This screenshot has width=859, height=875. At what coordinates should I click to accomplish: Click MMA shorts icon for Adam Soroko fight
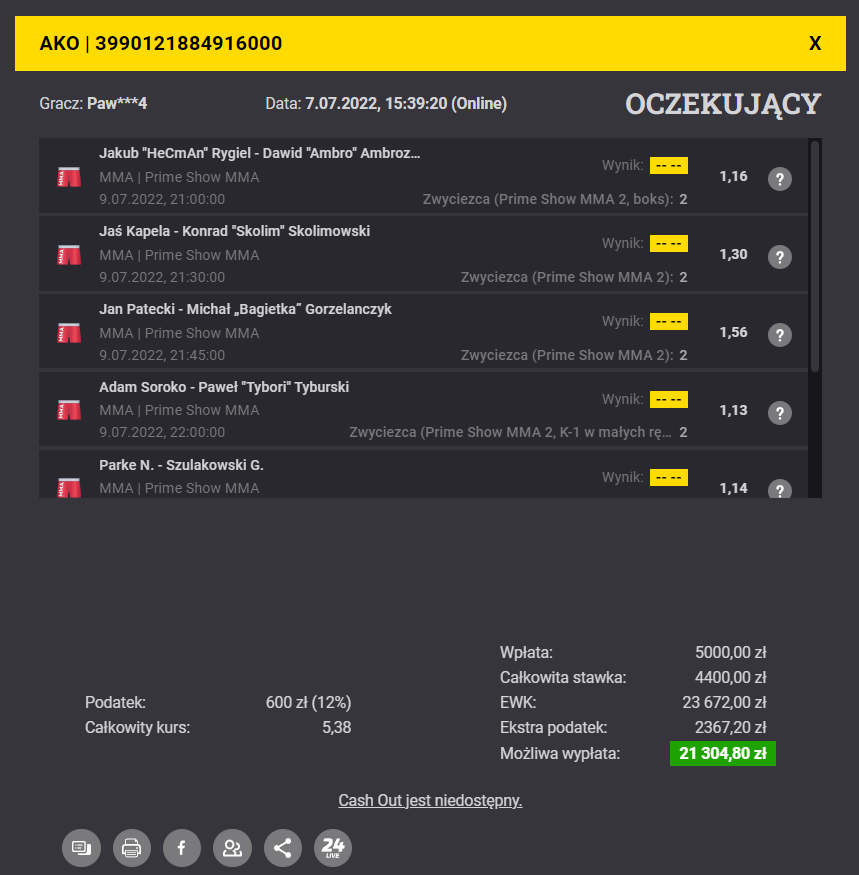click(69, 410)
